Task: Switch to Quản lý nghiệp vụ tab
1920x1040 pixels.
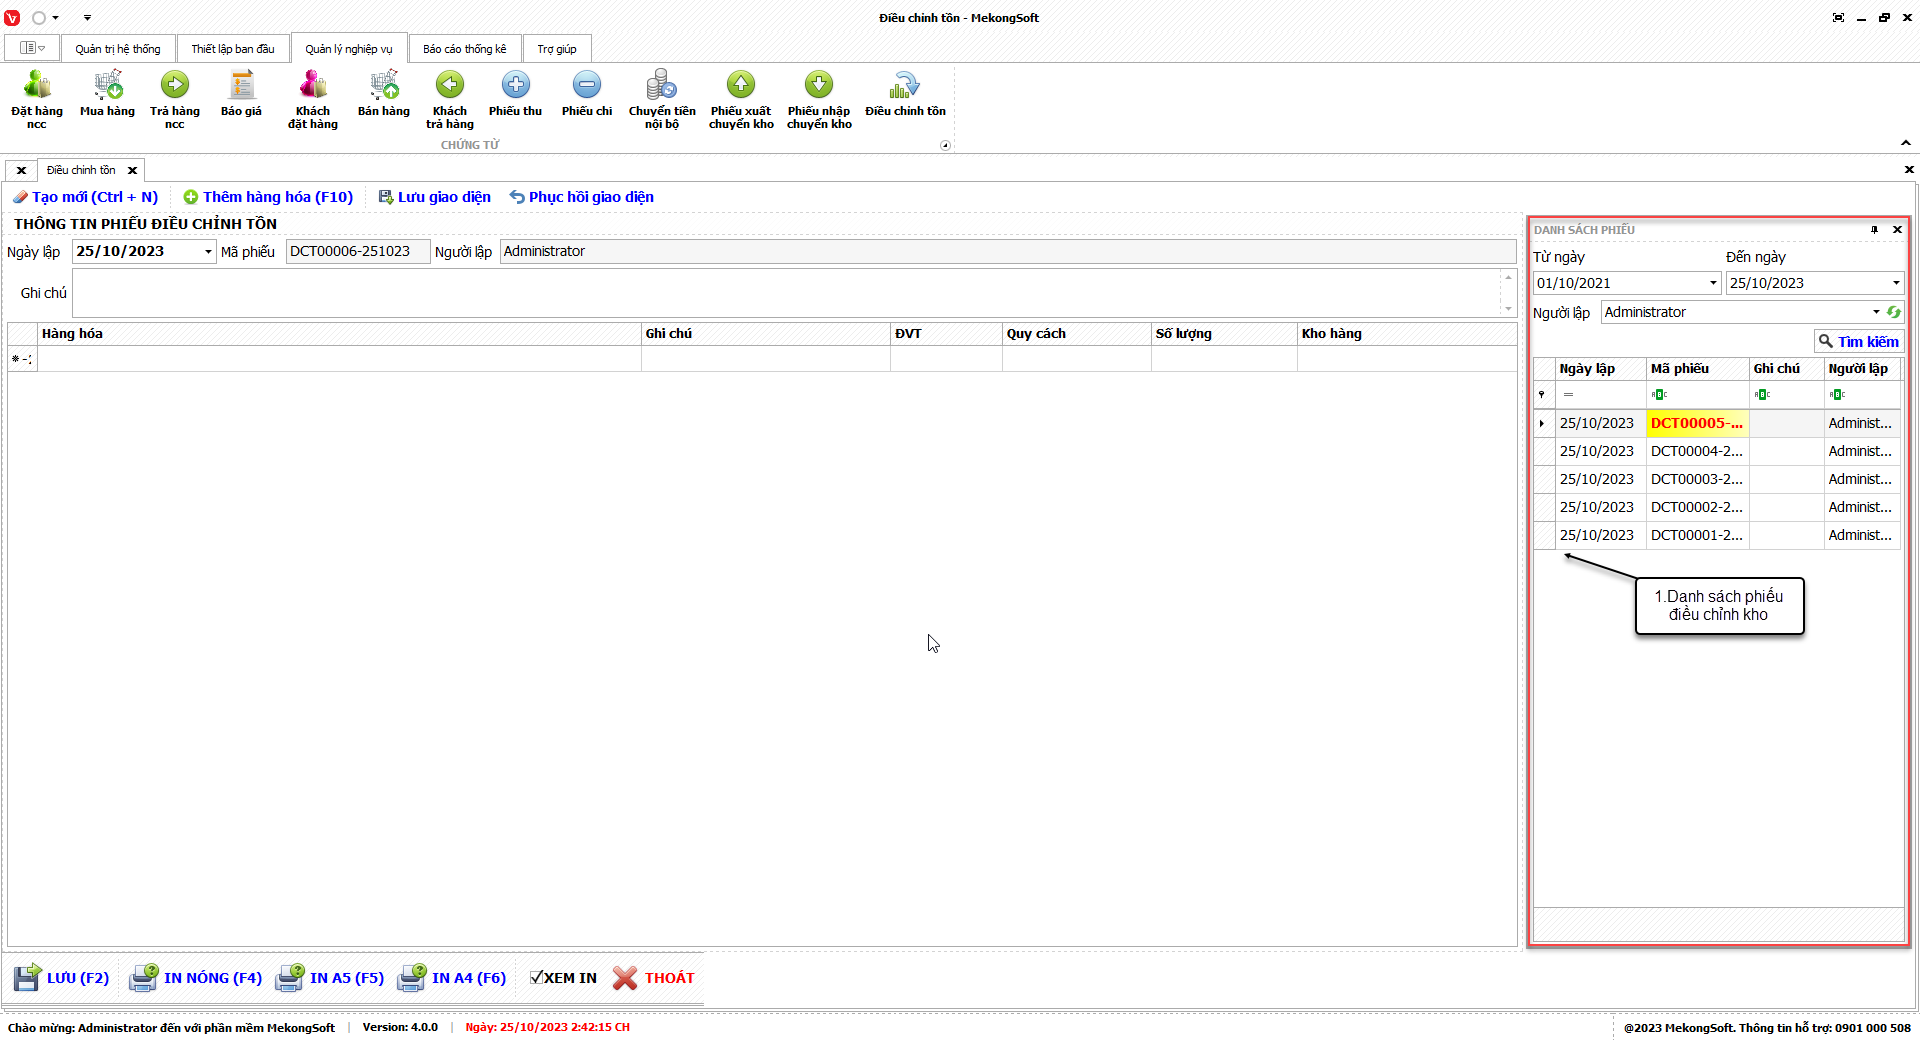Action: pos(349,49)
